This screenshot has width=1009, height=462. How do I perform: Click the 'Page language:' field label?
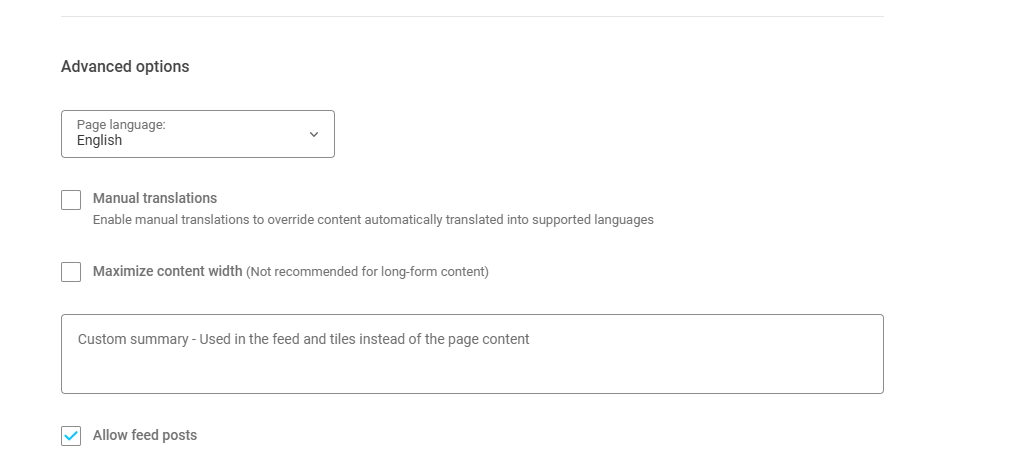point(121,125)
